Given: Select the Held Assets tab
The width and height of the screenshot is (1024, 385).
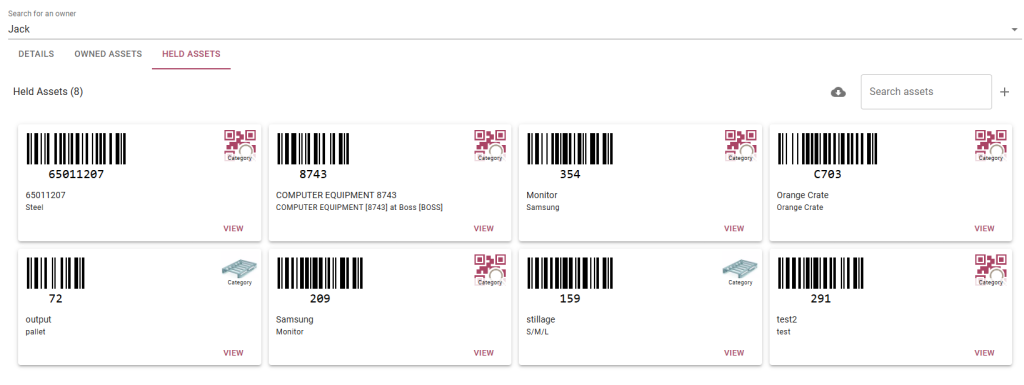Looking at the screenshot, I should click(x=191, y=54).
